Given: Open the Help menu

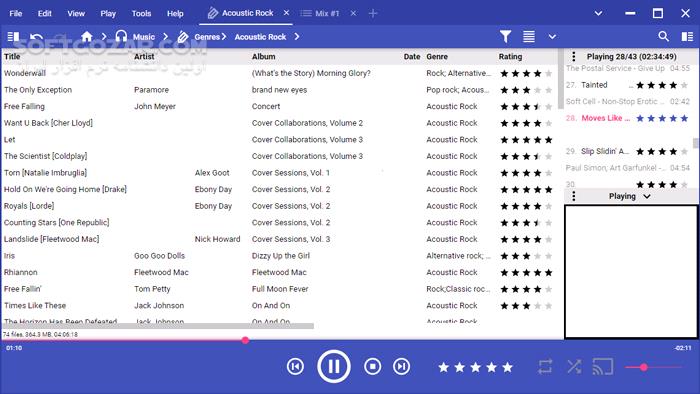Looking at the screenshot, I should [175, 13].
